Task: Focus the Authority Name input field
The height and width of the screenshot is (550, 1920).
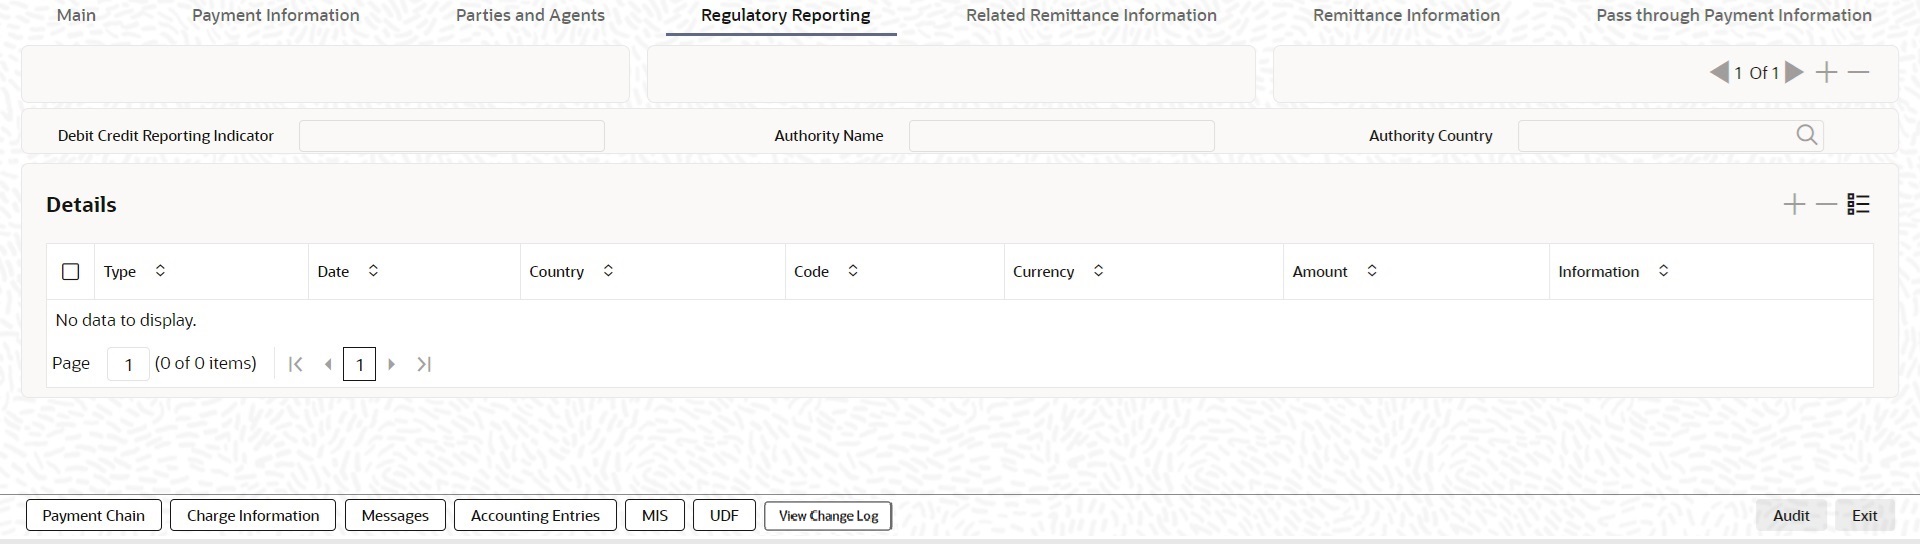Action: (1061, 136)
